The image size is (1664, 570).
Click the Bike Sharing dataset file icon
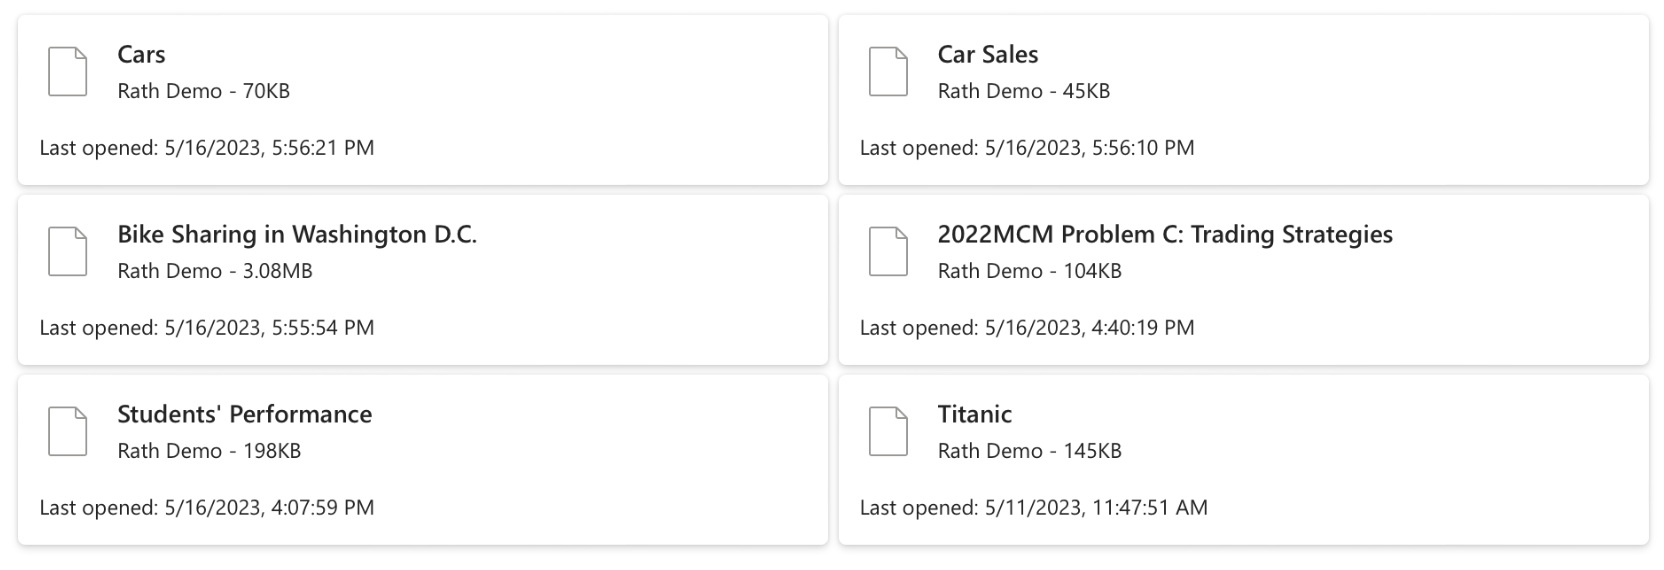pos(68,251)
